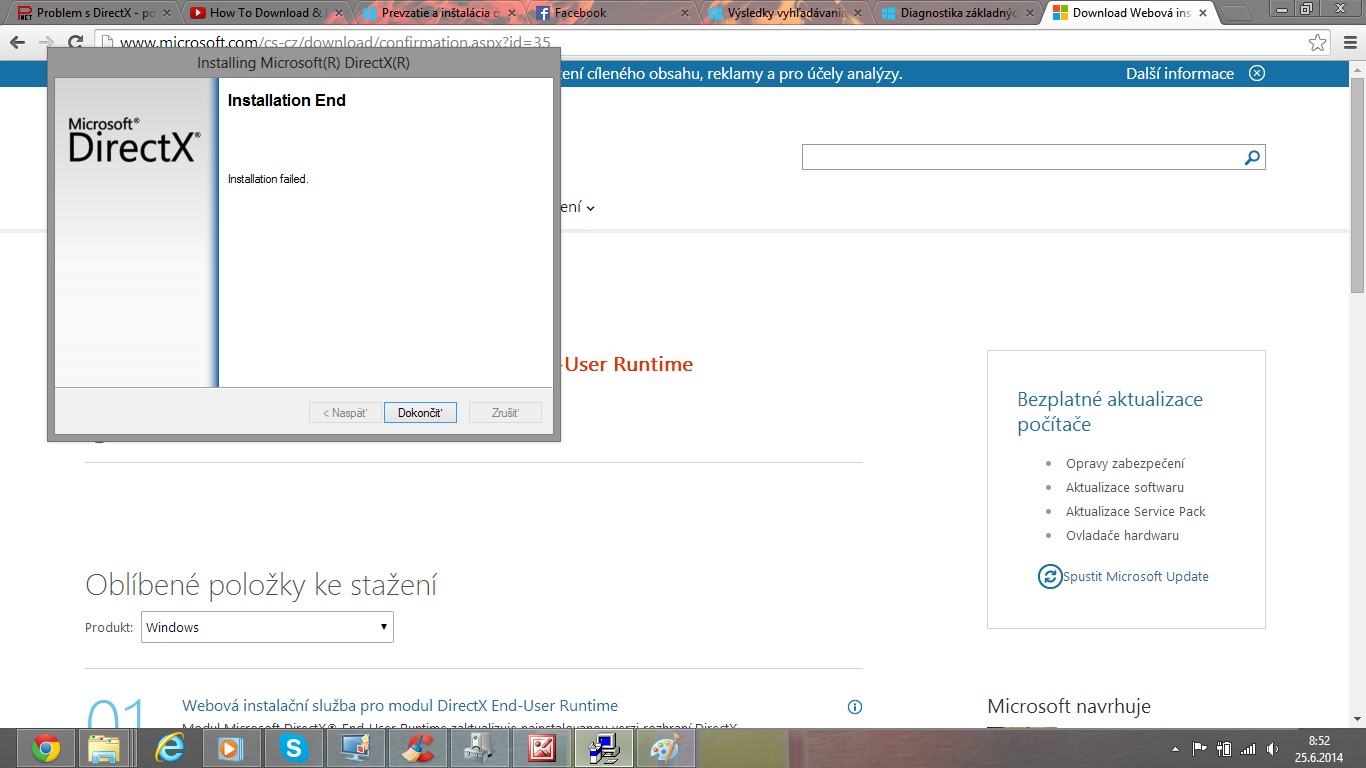Screen dimensions: 1366x768
Task: Click the 'Installation failed.' message text
Action: click(268, 179)
